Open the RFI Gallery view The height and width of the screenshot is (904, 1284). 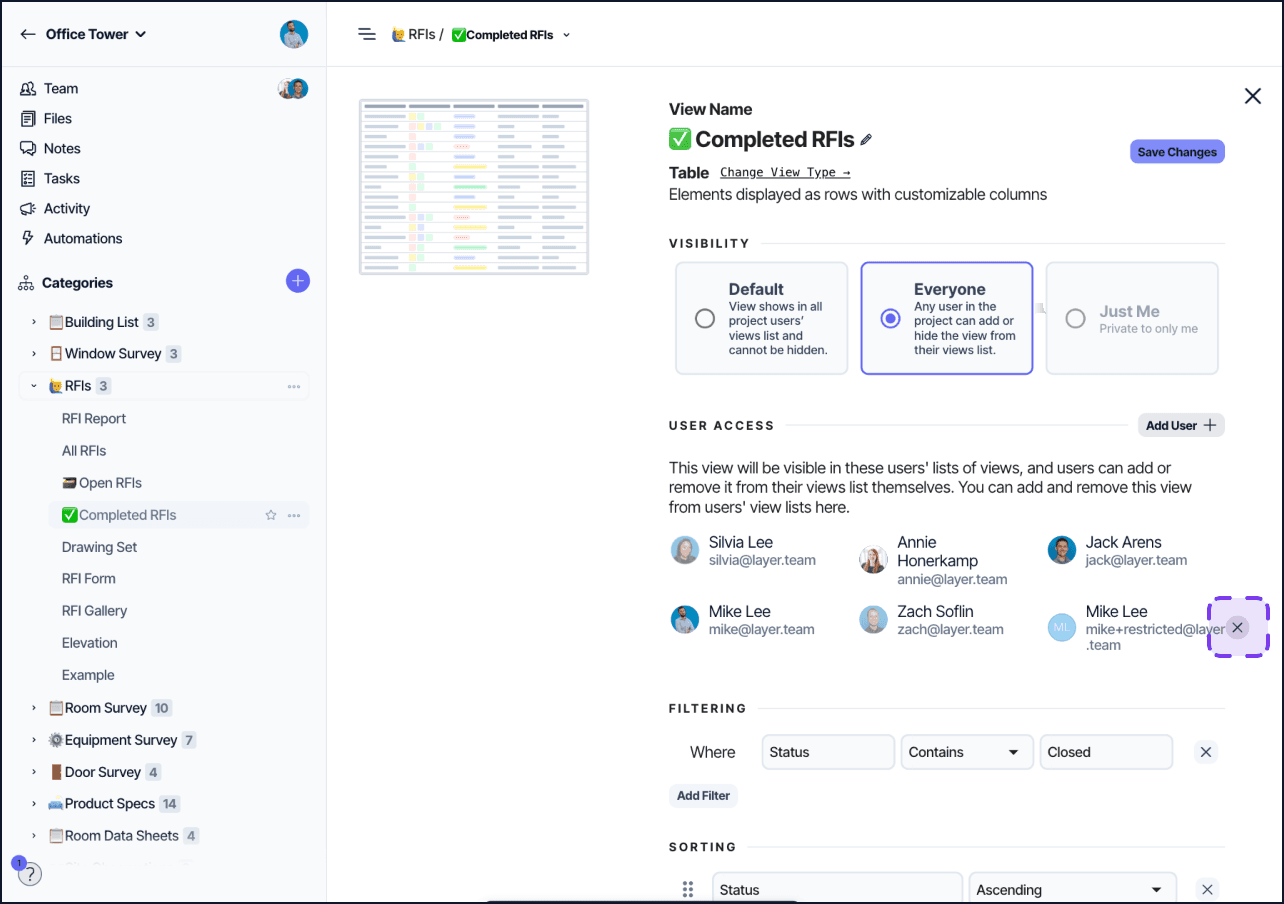point(94,610)
